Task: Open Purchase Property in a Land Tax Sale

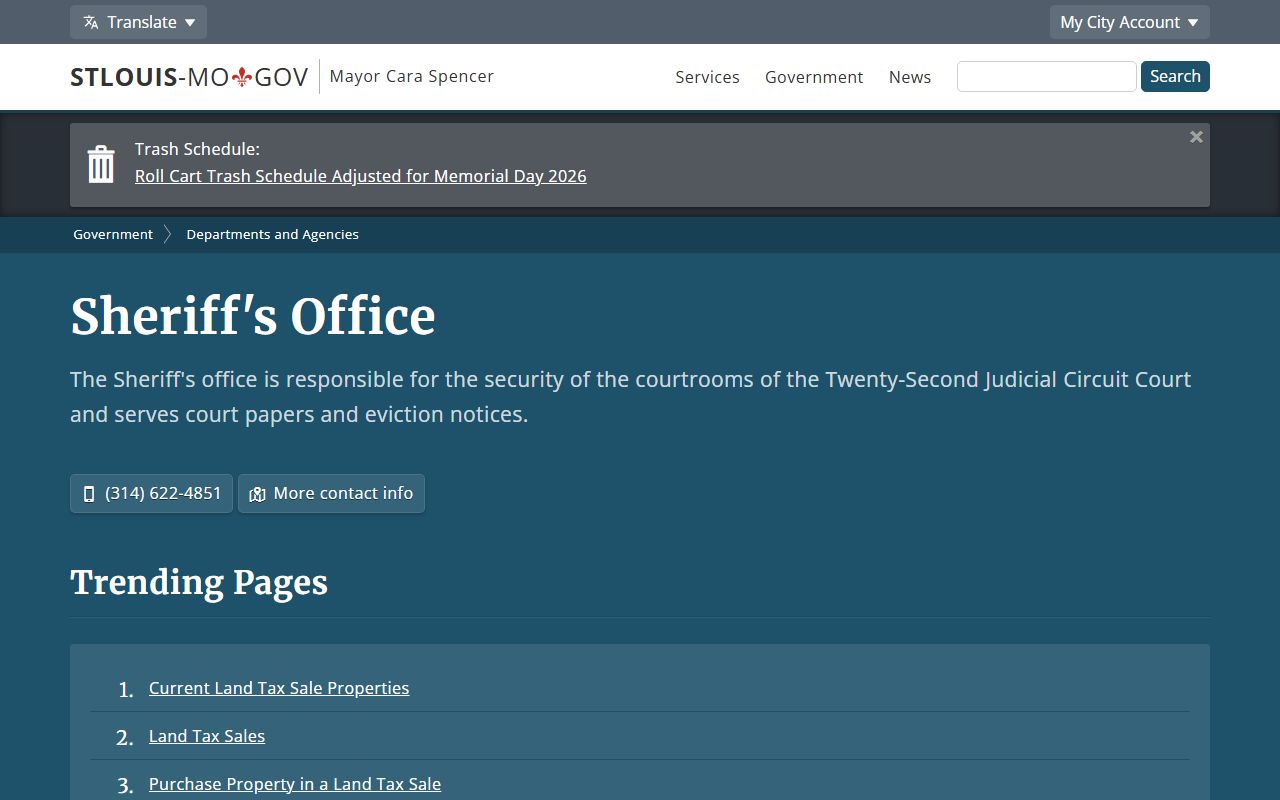Action: point(295,784)
